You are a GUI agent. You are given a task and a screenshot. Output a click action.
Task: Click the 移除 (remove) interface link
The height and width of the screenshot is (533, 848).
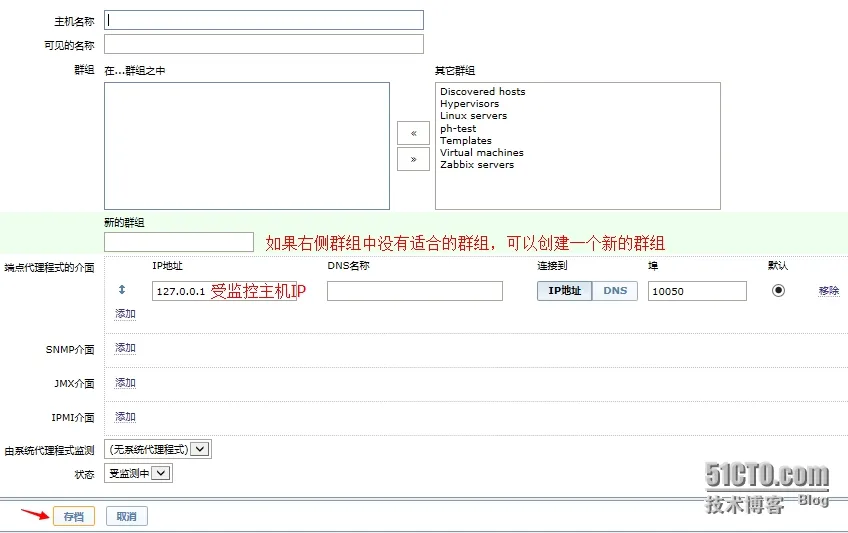tap(829, 291)
